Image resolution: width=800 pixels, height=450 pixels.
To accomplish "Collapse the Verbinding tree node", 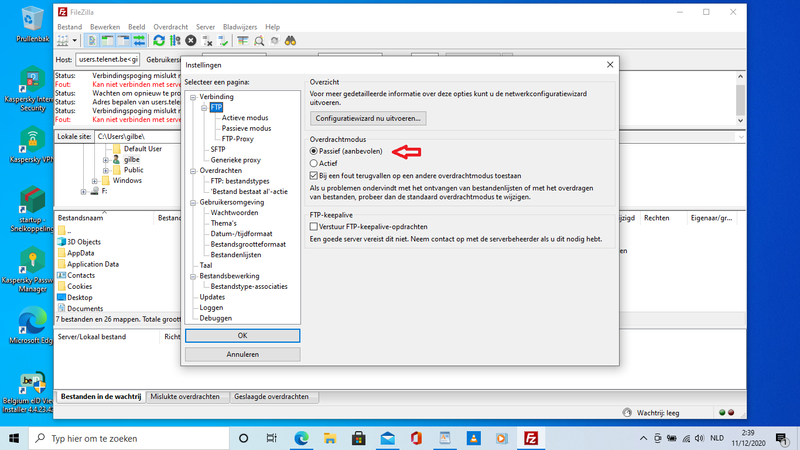I will click(x=193, y=97).
